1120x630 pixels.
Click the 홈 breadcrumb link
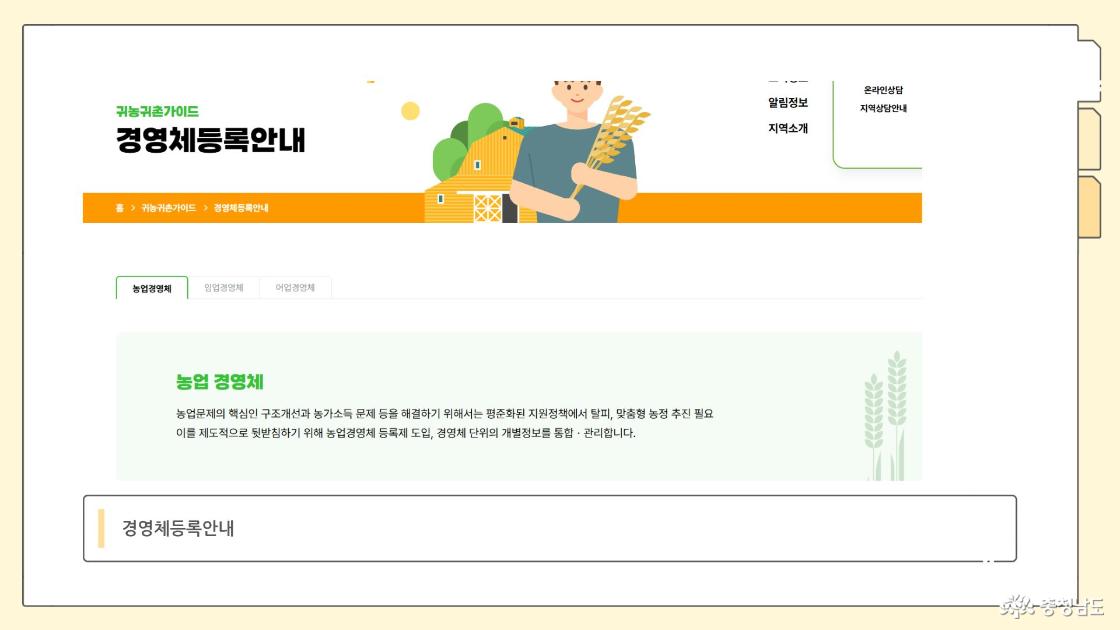pos(119,208)
